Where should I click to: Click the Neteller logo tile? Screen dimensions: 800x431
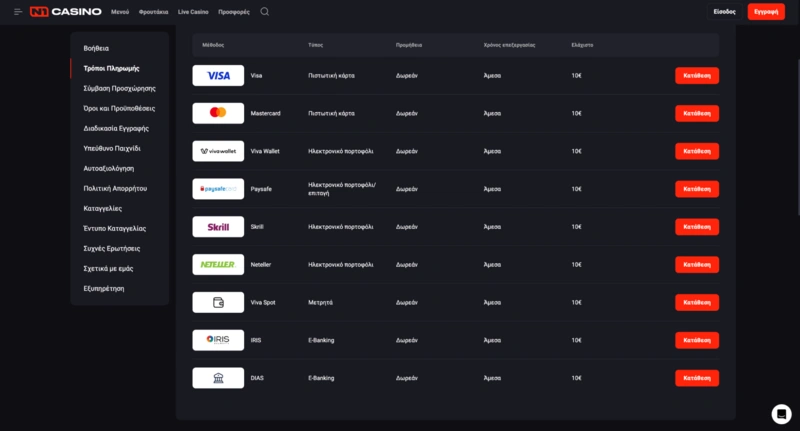point(218,265)
